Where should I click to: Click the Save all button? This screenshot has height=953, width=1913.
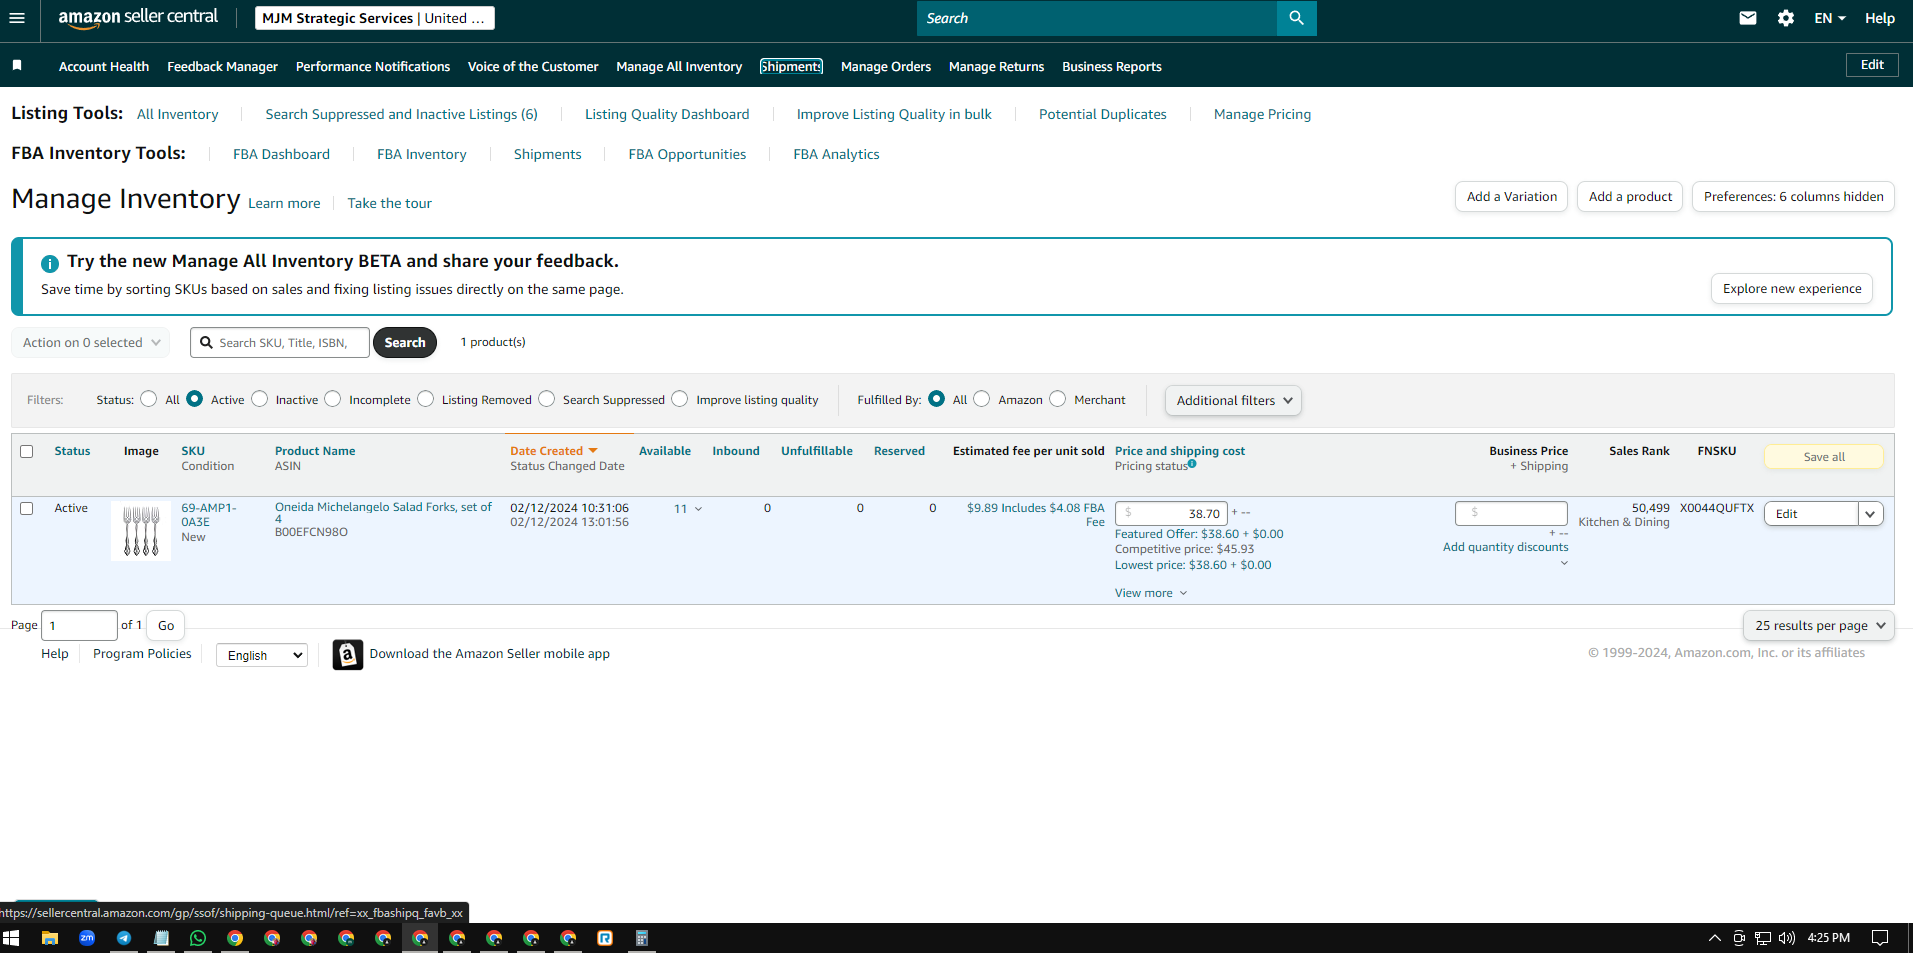[1824, 457]
